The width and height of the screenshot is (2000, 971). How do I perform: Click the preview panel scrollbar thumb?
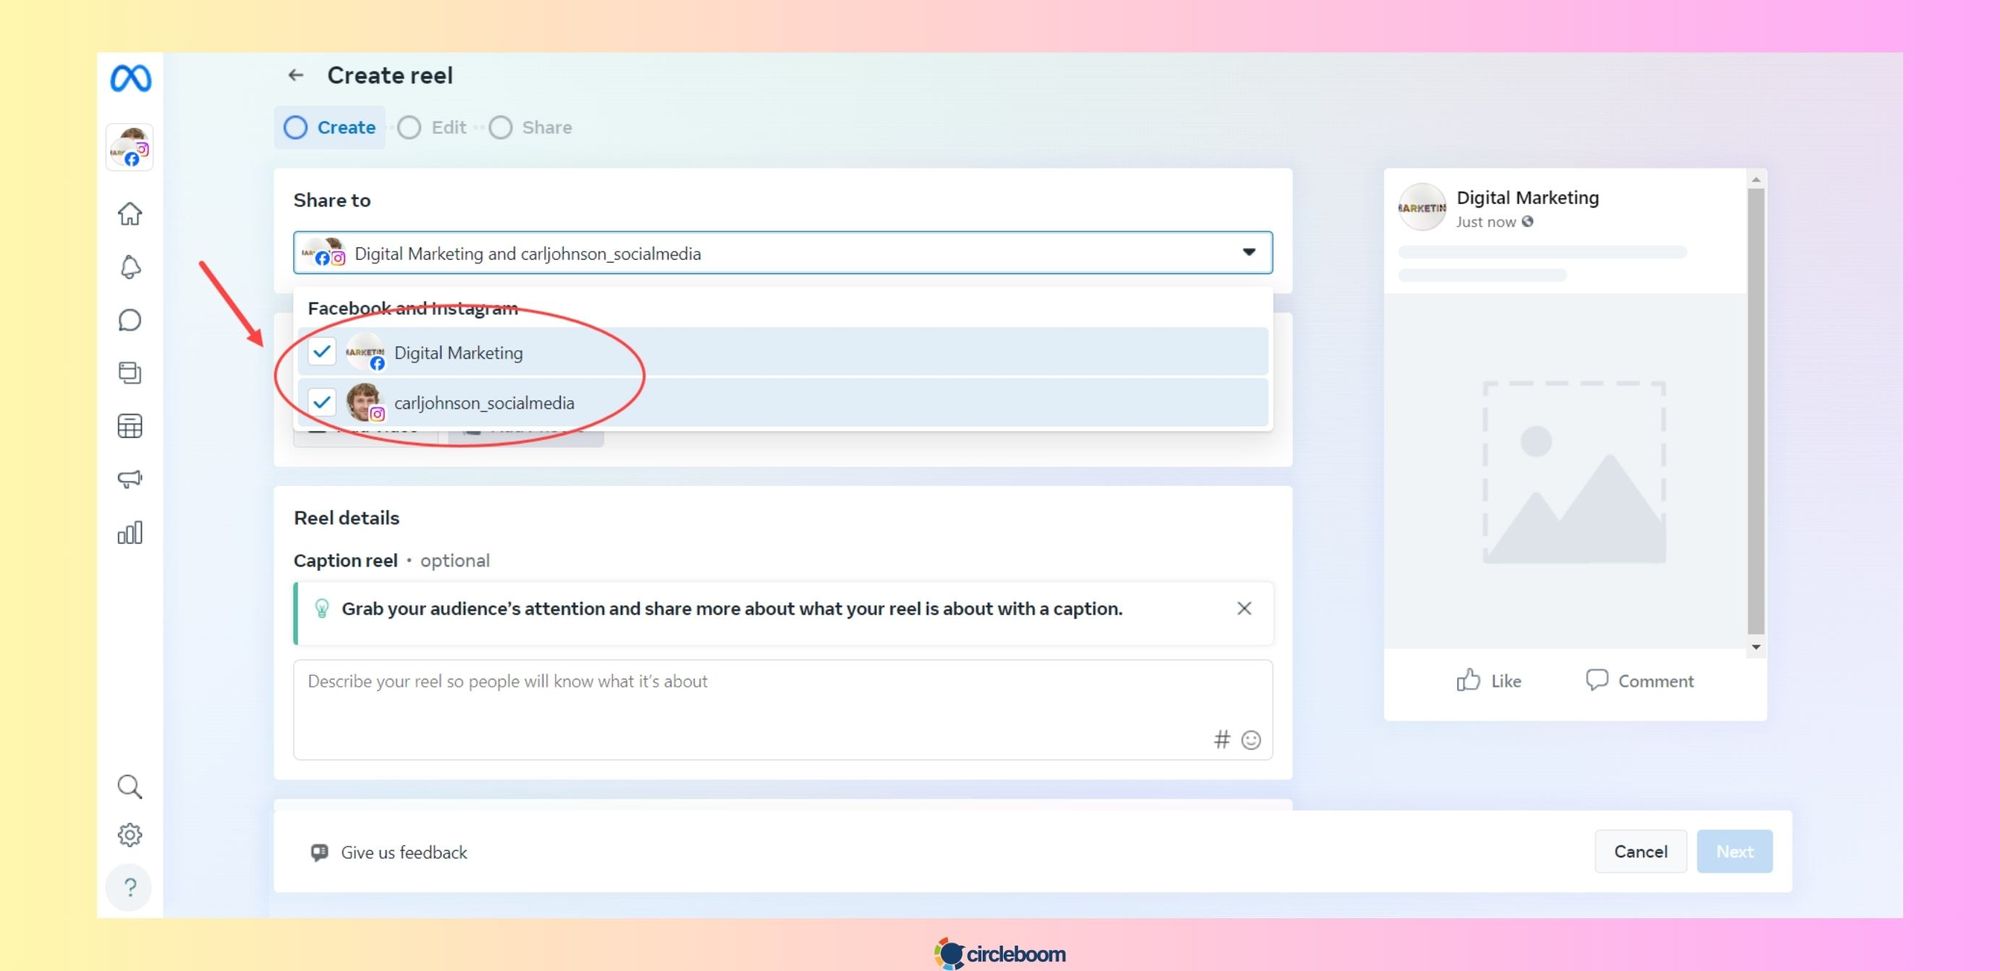click(x=1756, y=411)
